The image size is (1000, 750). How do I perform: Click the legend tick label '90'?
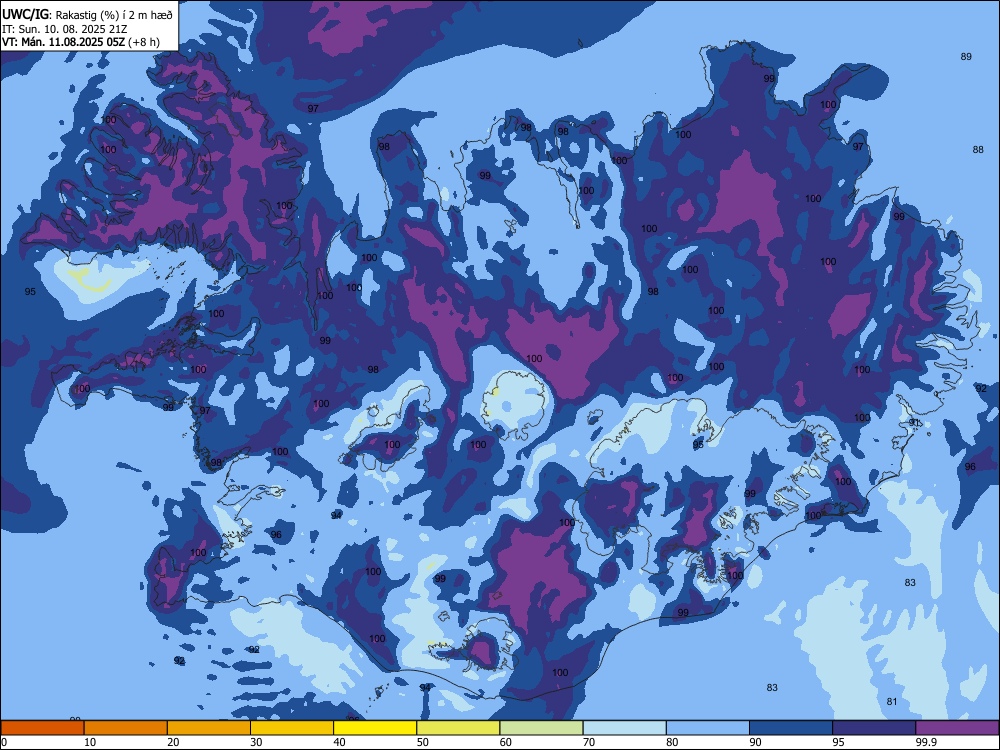[755, 742]
